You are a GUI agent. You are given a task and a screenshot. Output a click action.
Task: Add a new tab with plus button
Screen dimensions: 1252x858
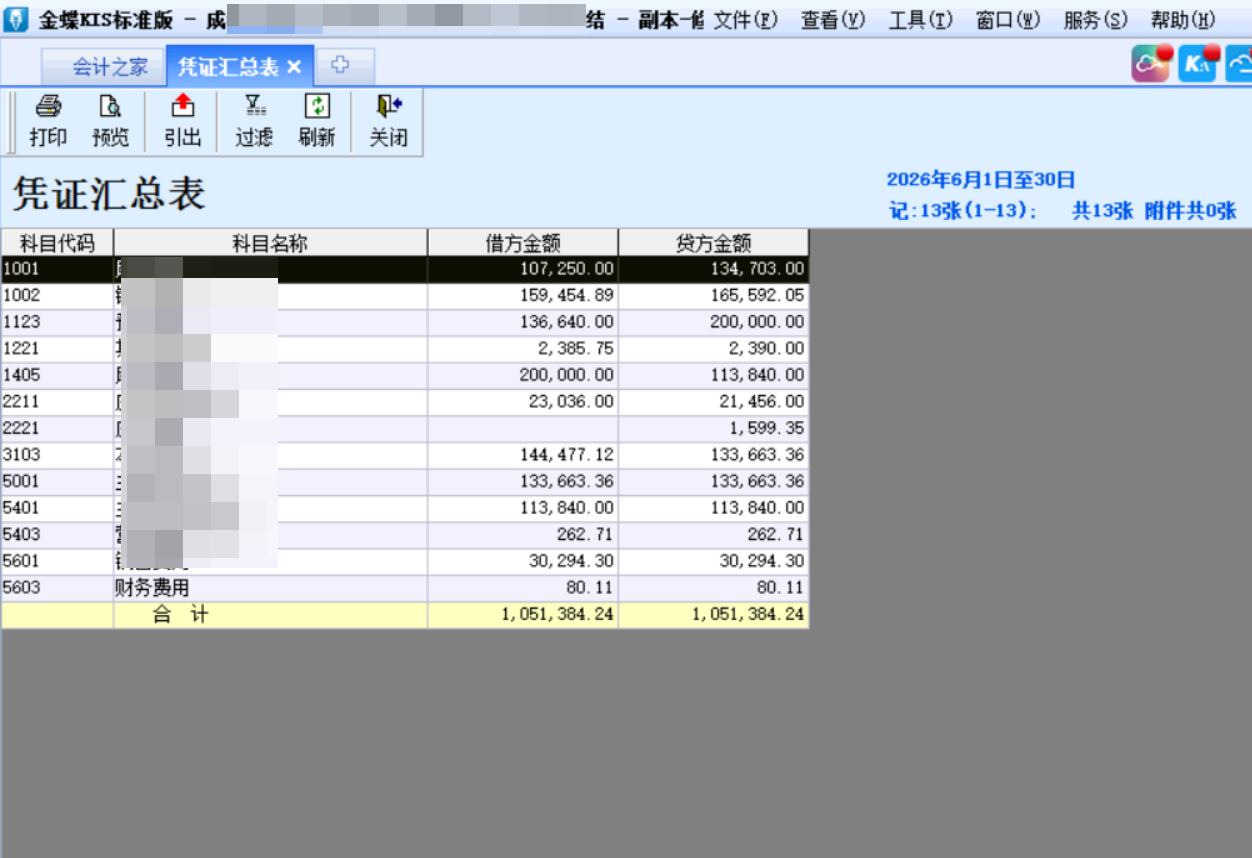(341, 66)
